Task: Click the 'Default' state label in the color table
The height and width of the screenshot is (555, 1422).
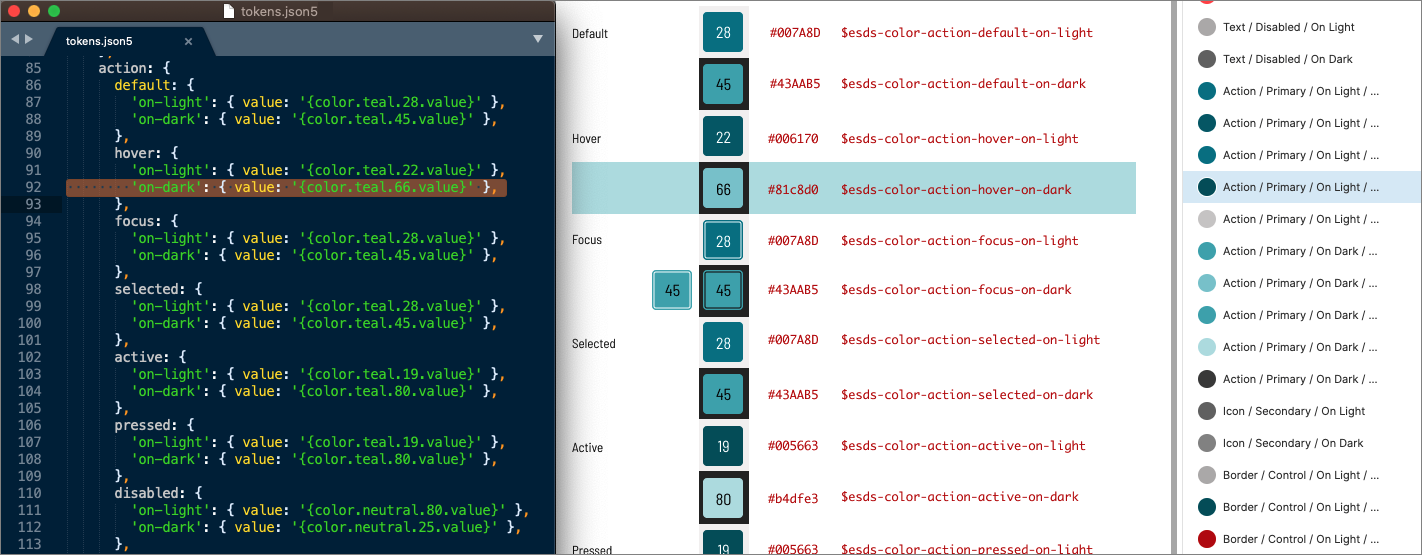Action: [590, 34]
